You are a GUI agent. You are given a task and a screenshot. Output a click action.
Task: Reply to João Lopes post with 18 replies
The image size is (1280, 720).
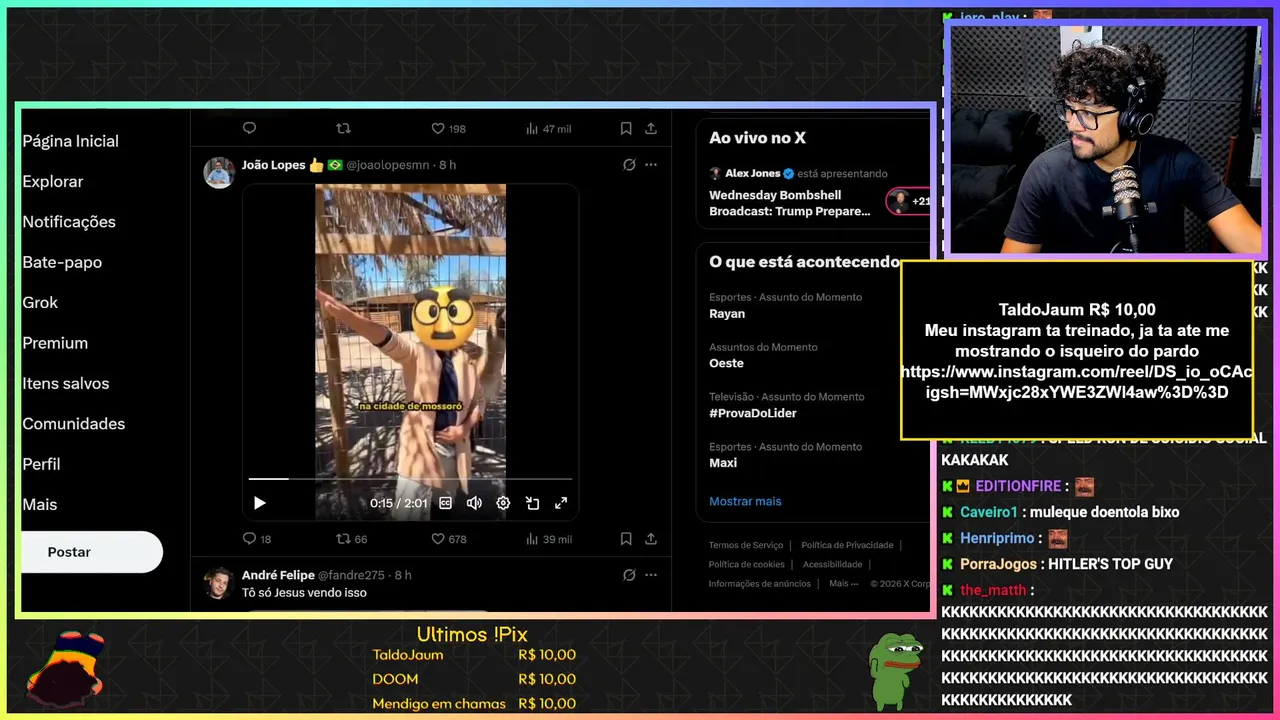(x=257, y=539)
